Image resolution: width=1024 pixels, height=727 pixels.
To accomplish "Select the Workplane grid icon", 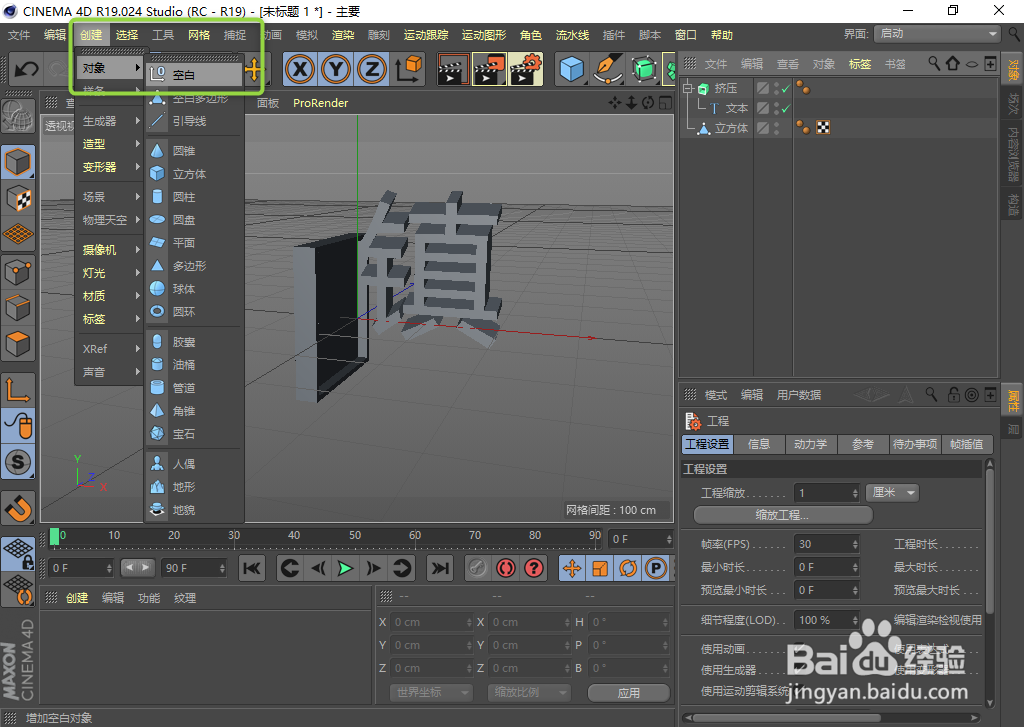I will click(x=18, y=234).
